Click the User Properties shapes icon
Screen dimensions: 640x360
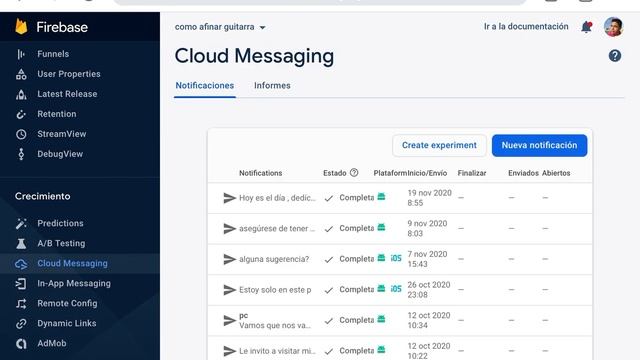tap(21, 74)
